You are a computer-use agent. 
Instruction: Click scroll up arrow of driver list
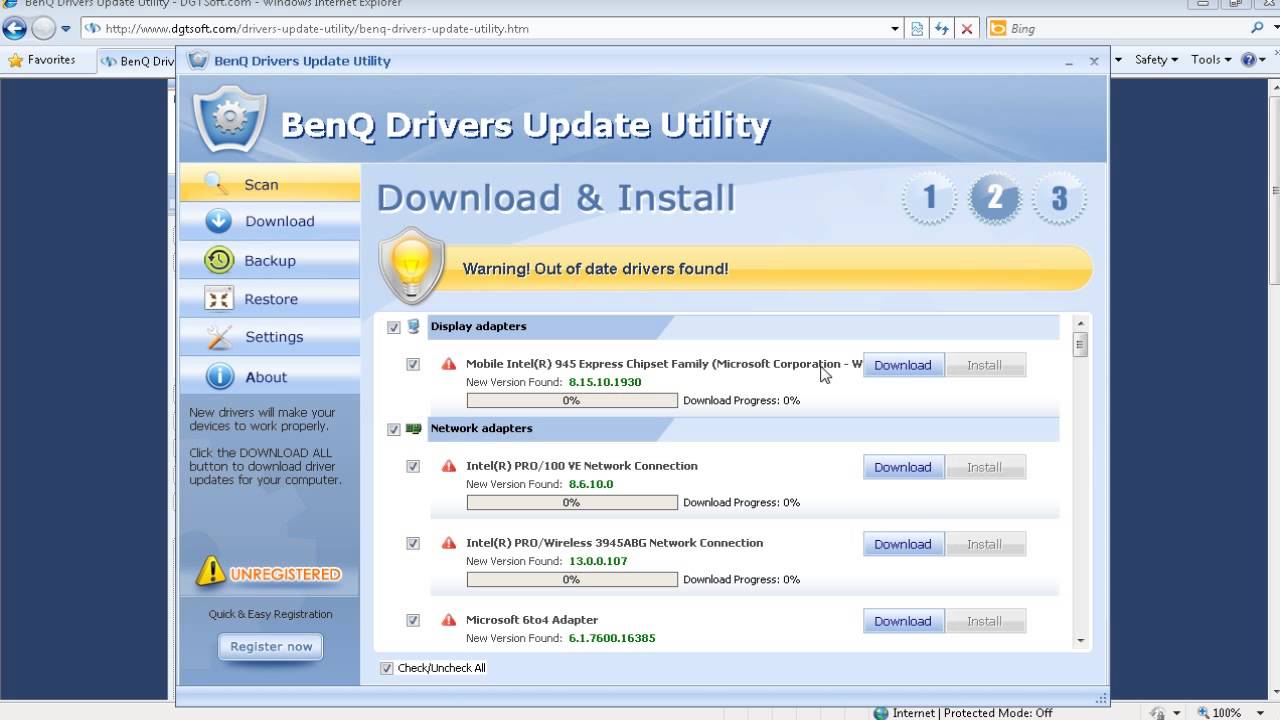click(1080, 324)
